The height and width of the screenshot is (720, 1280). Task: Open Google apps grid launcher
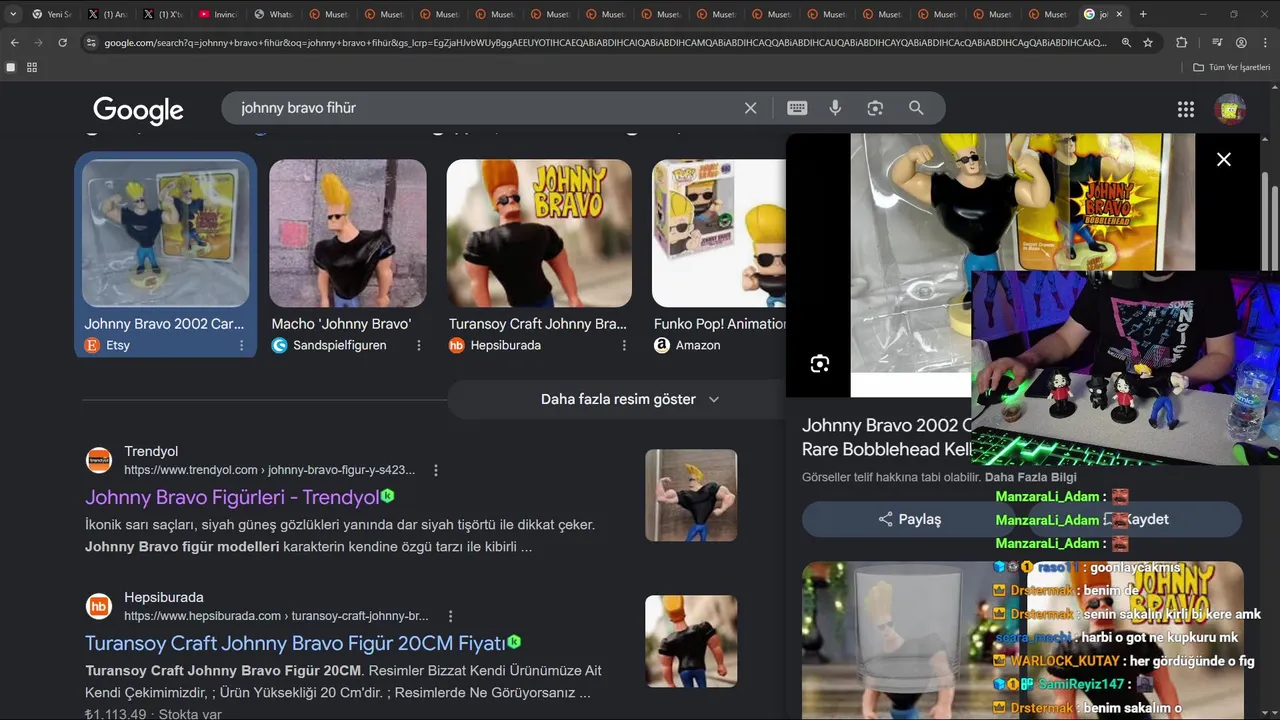[1186, 109]
